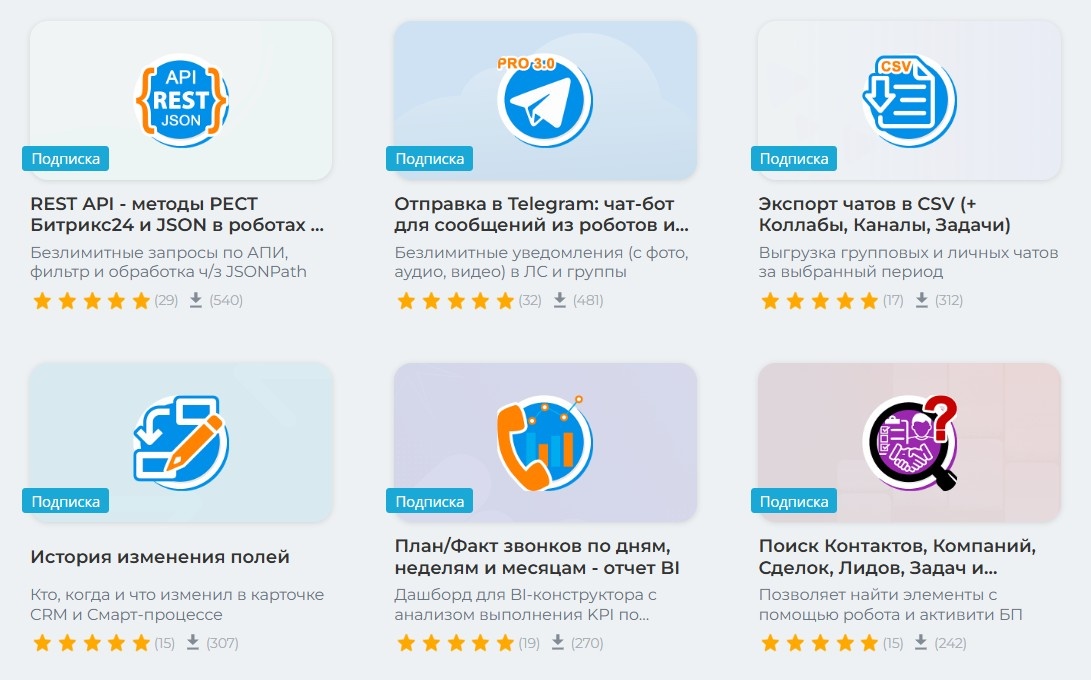Click the Telegram PRO 3.0 app icon
The height and width of the screenshot is (680, 1091).
[544, 99]
